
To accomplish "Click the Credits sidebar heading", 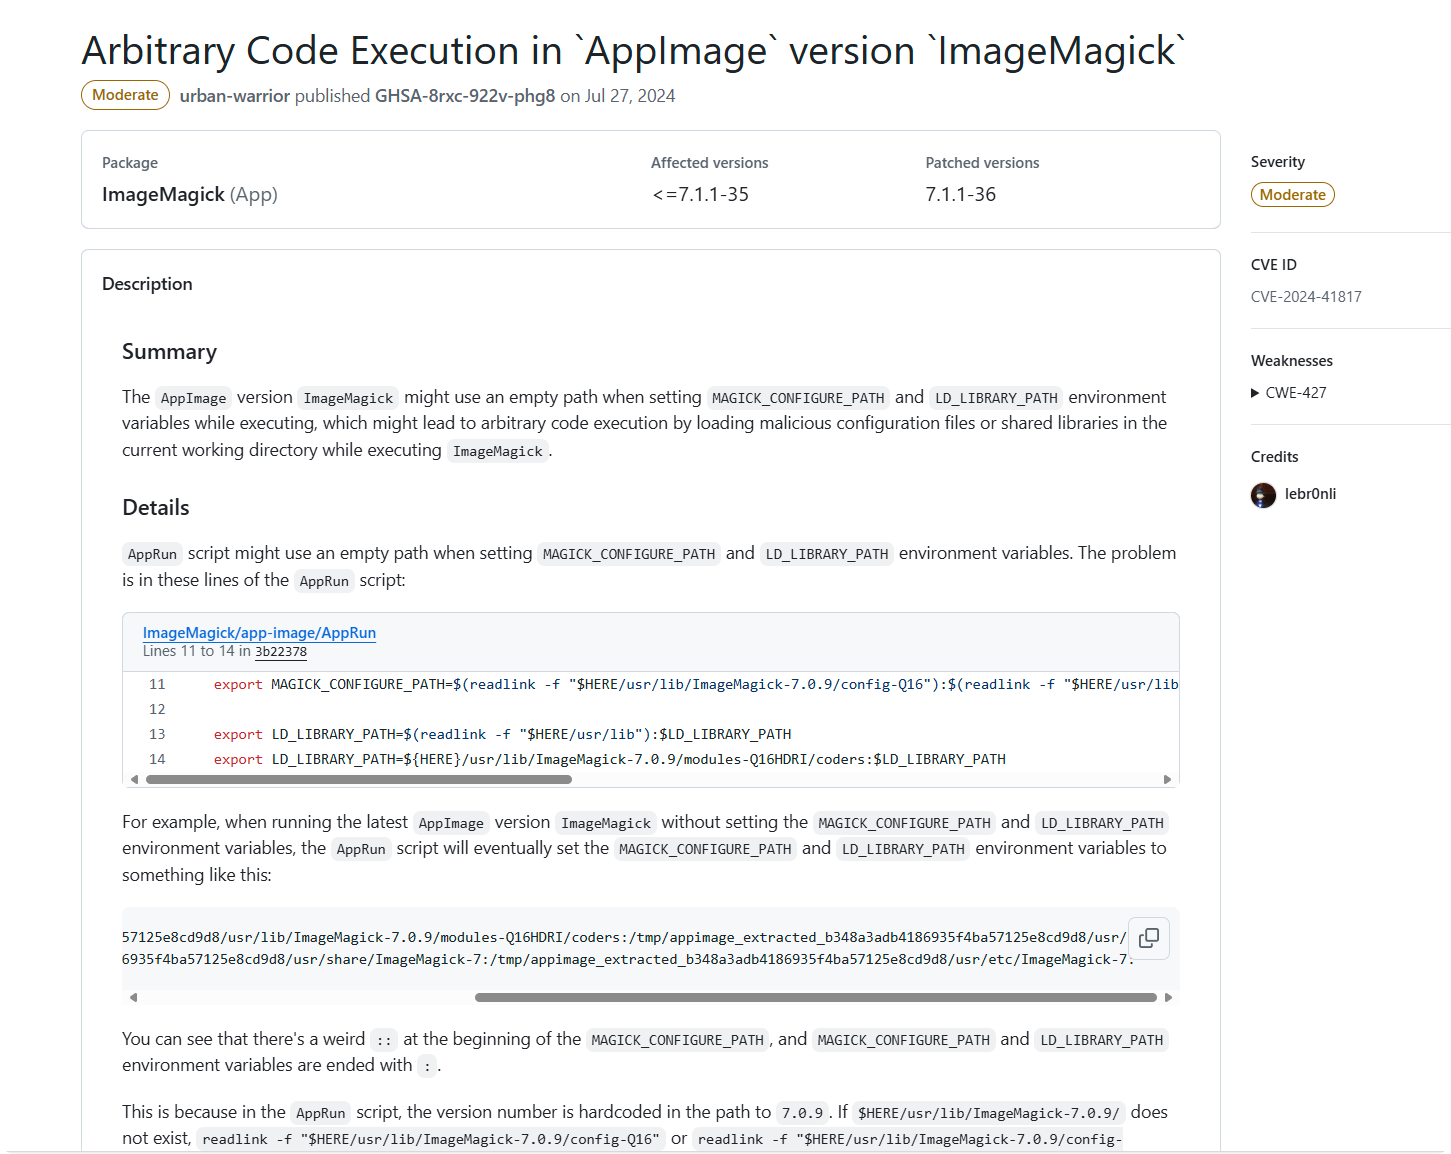I will [1275, 457].
